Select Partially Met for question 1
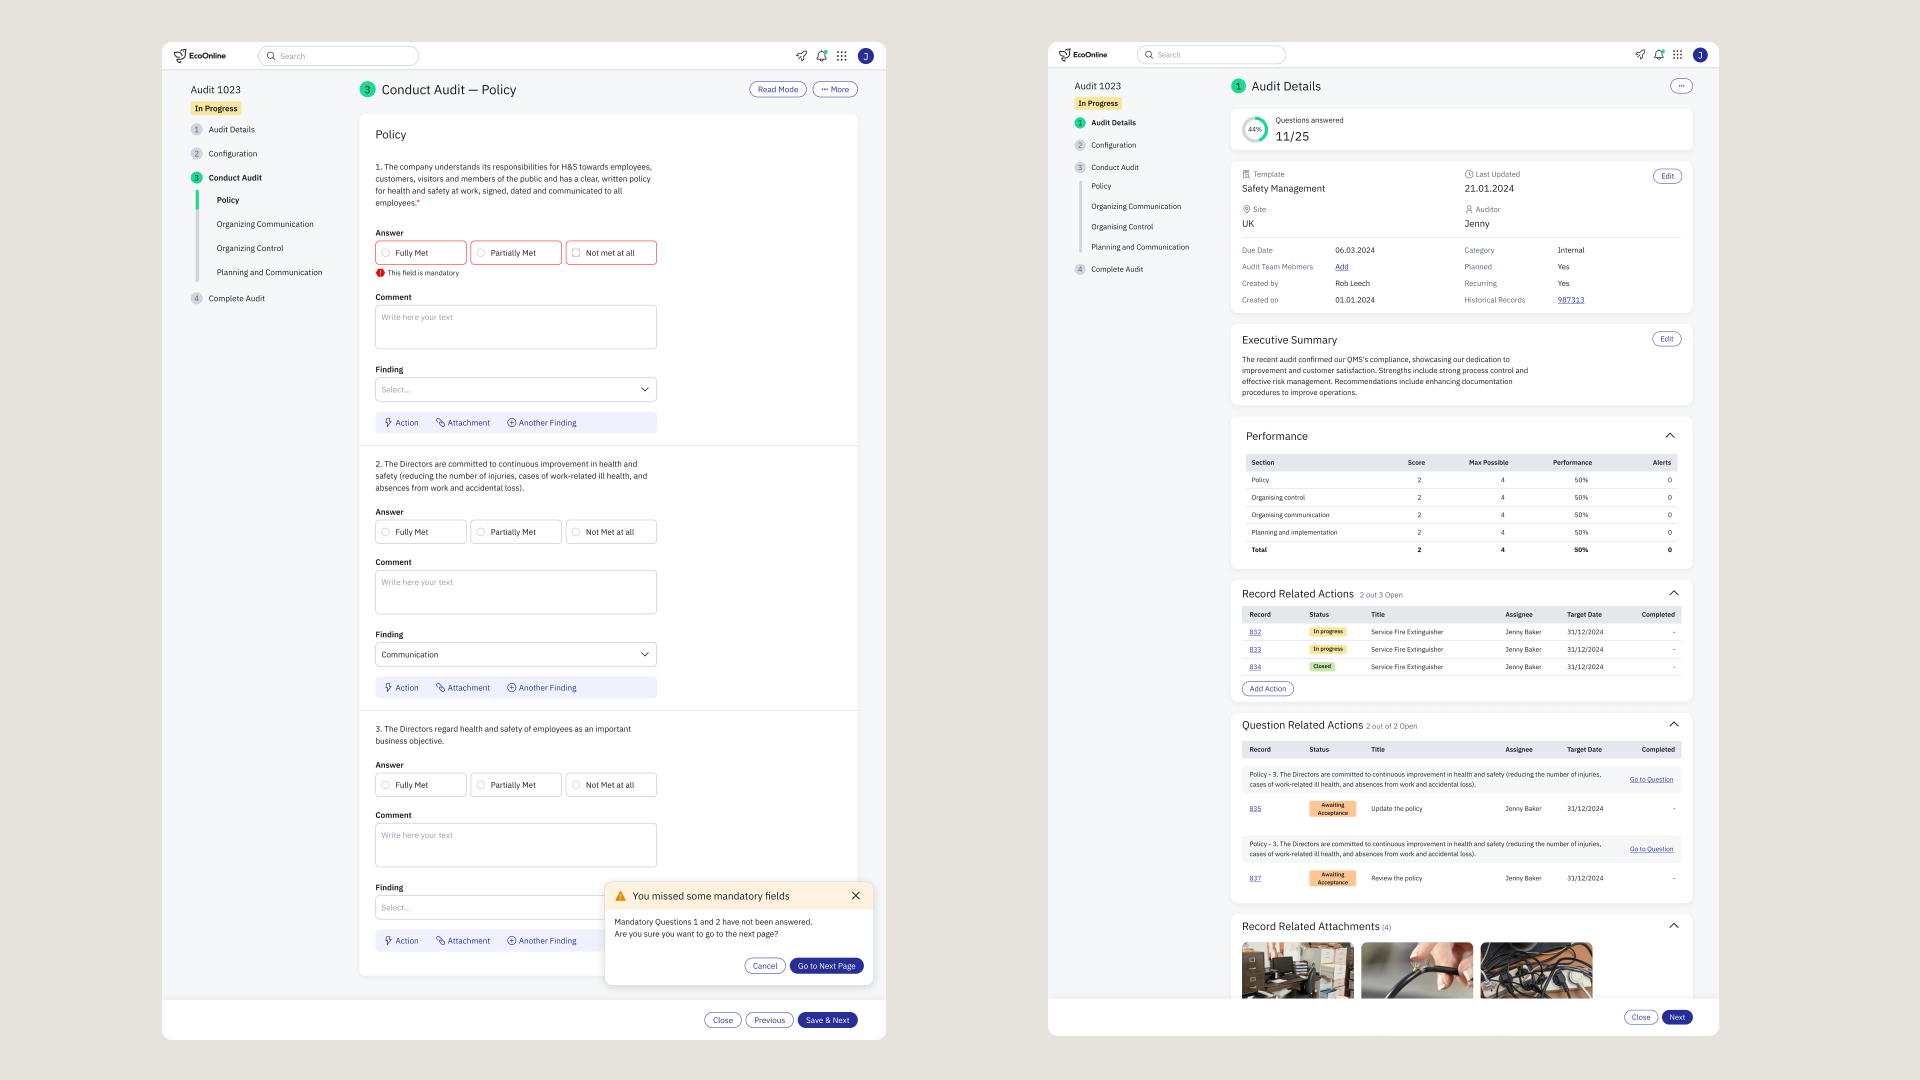Screen dimensions: 1920x1080 pos(516,253)
